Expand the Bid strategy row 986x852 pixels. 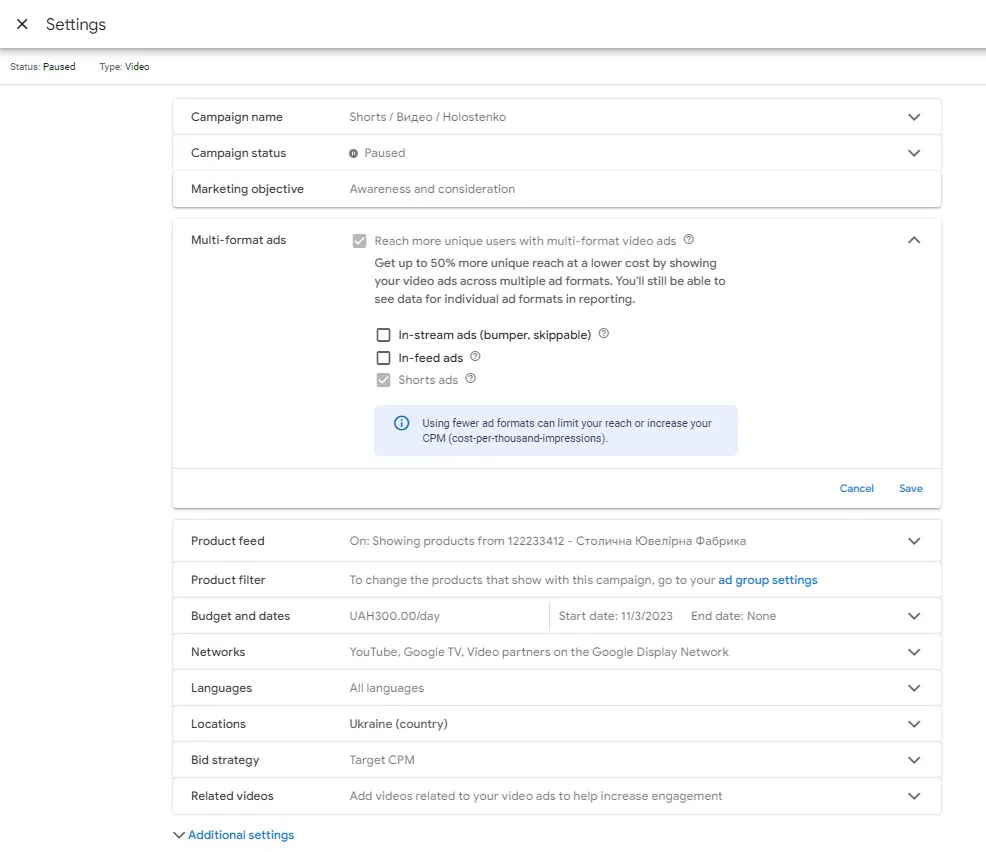point(914,760)
